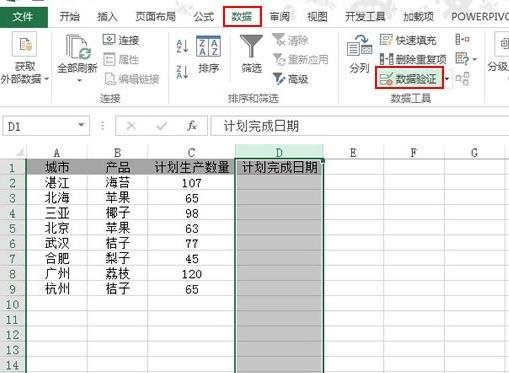Click the greyed Properties command
Screen dimensions: 509x373
click(121, 59)
